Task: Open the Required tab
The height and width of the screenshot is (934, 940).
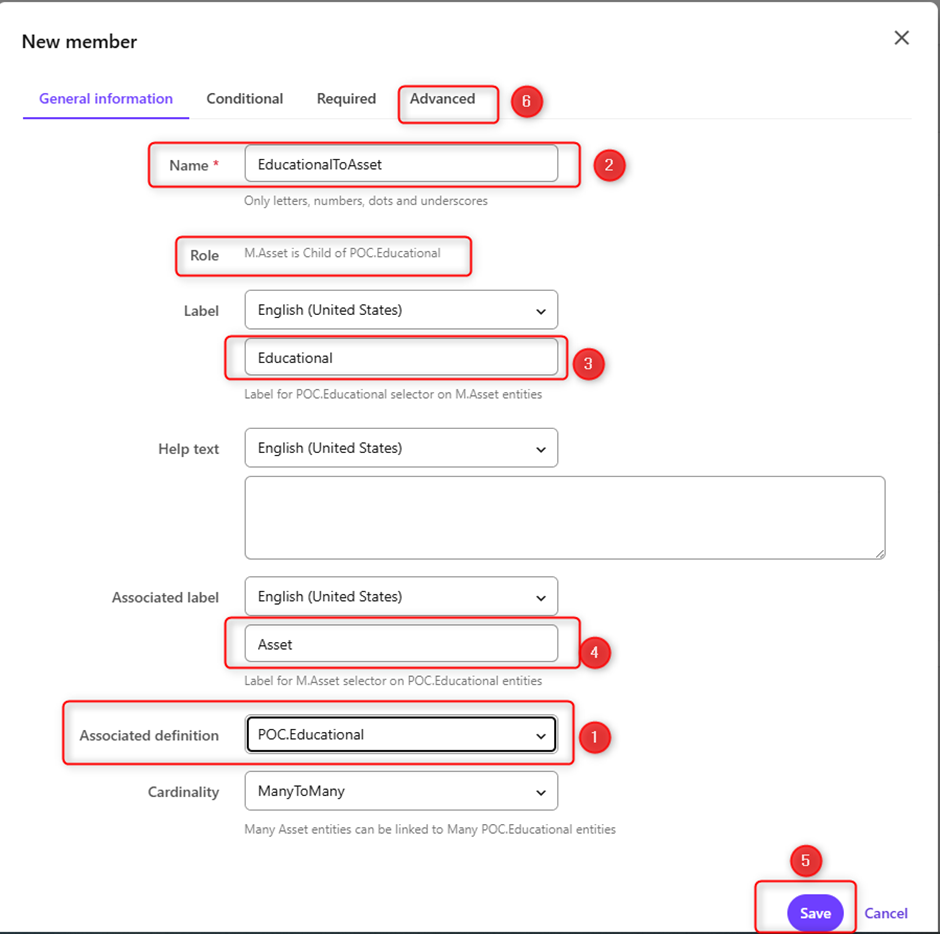Action: [x=347, y=99]
